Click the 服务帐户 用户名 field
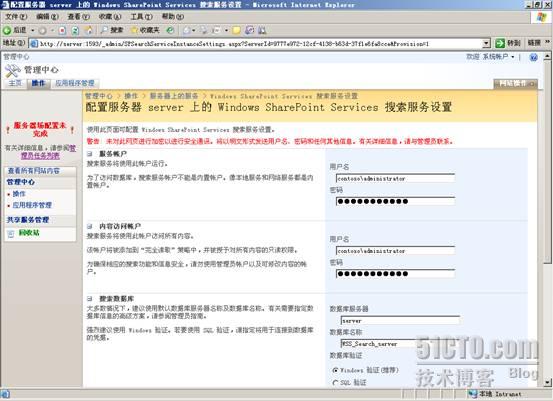553x401 pixels. pos(395,178)
